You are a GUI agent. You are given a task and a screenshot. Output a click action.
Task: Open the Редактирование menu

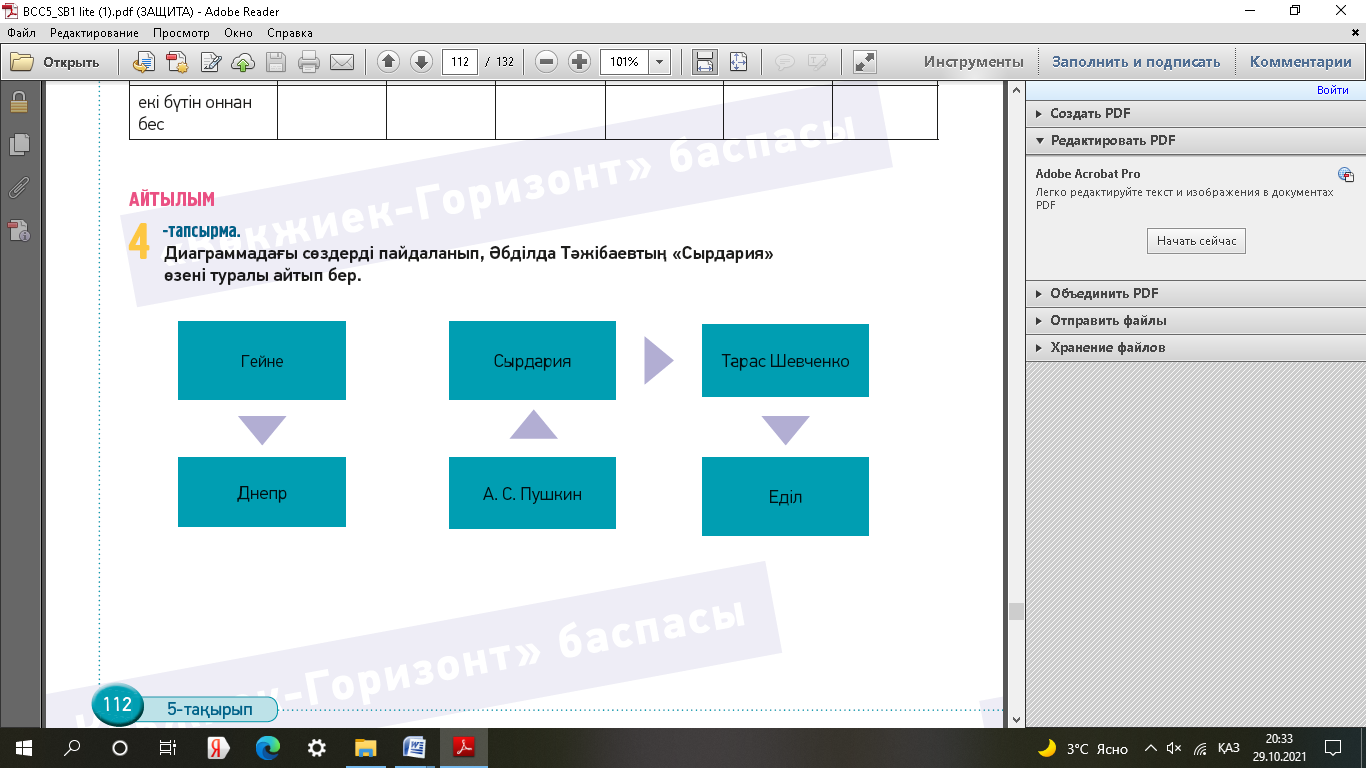click(x=94, y=33)
